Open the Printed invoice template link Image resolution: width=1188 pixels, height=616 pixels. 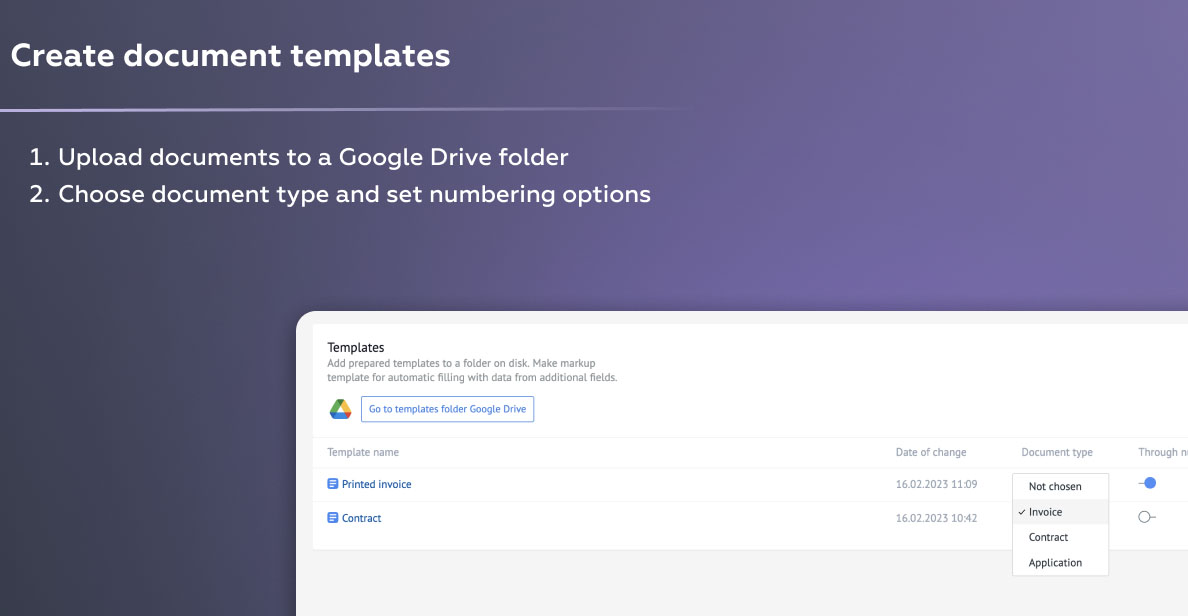[x=376, y=484]
